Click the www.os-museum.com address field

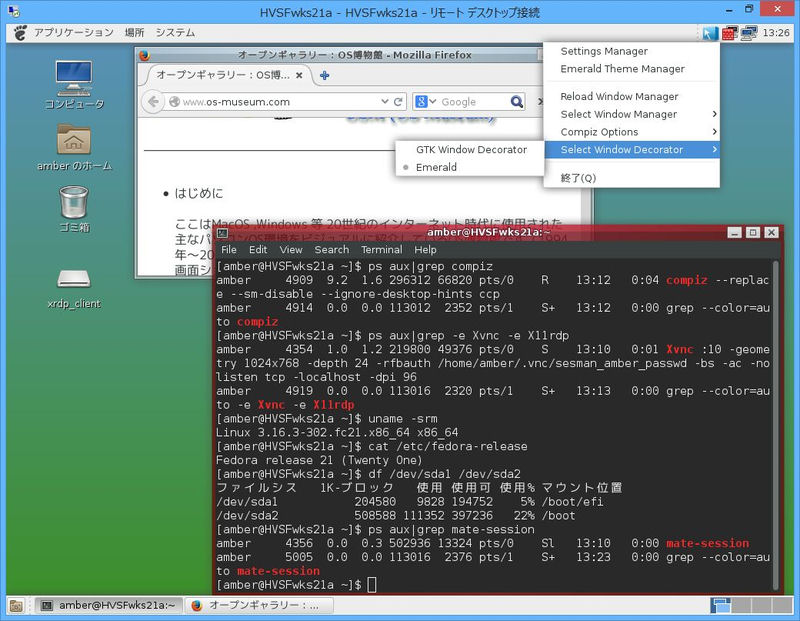click(278, 102)
